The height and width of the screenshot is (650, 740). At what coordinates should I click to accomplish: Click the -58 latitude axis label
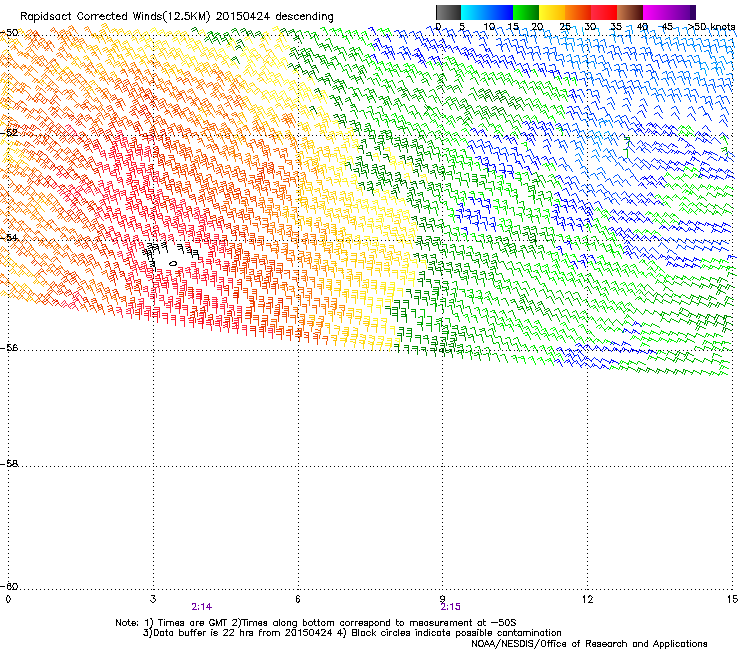[x=9, y=464]
